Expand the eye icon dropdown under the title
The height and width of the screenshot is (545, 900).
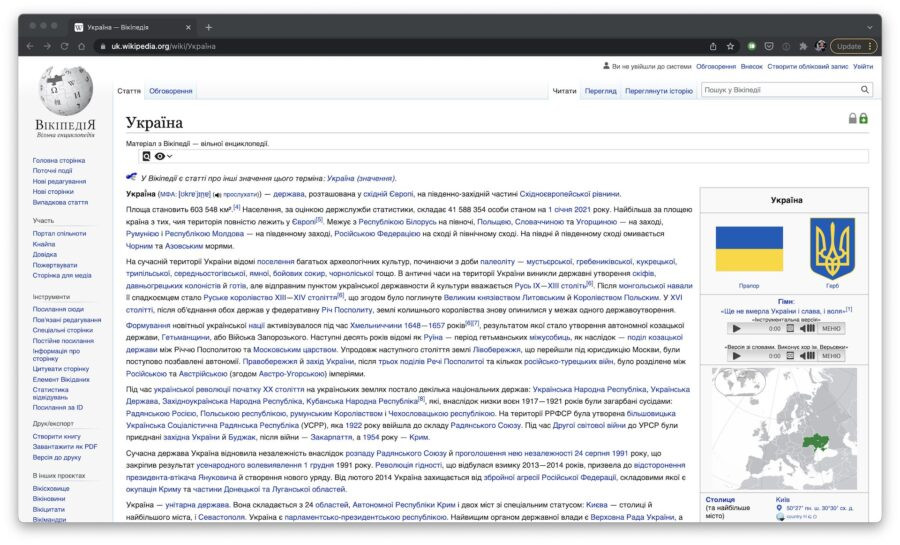[x=163, y=156]
